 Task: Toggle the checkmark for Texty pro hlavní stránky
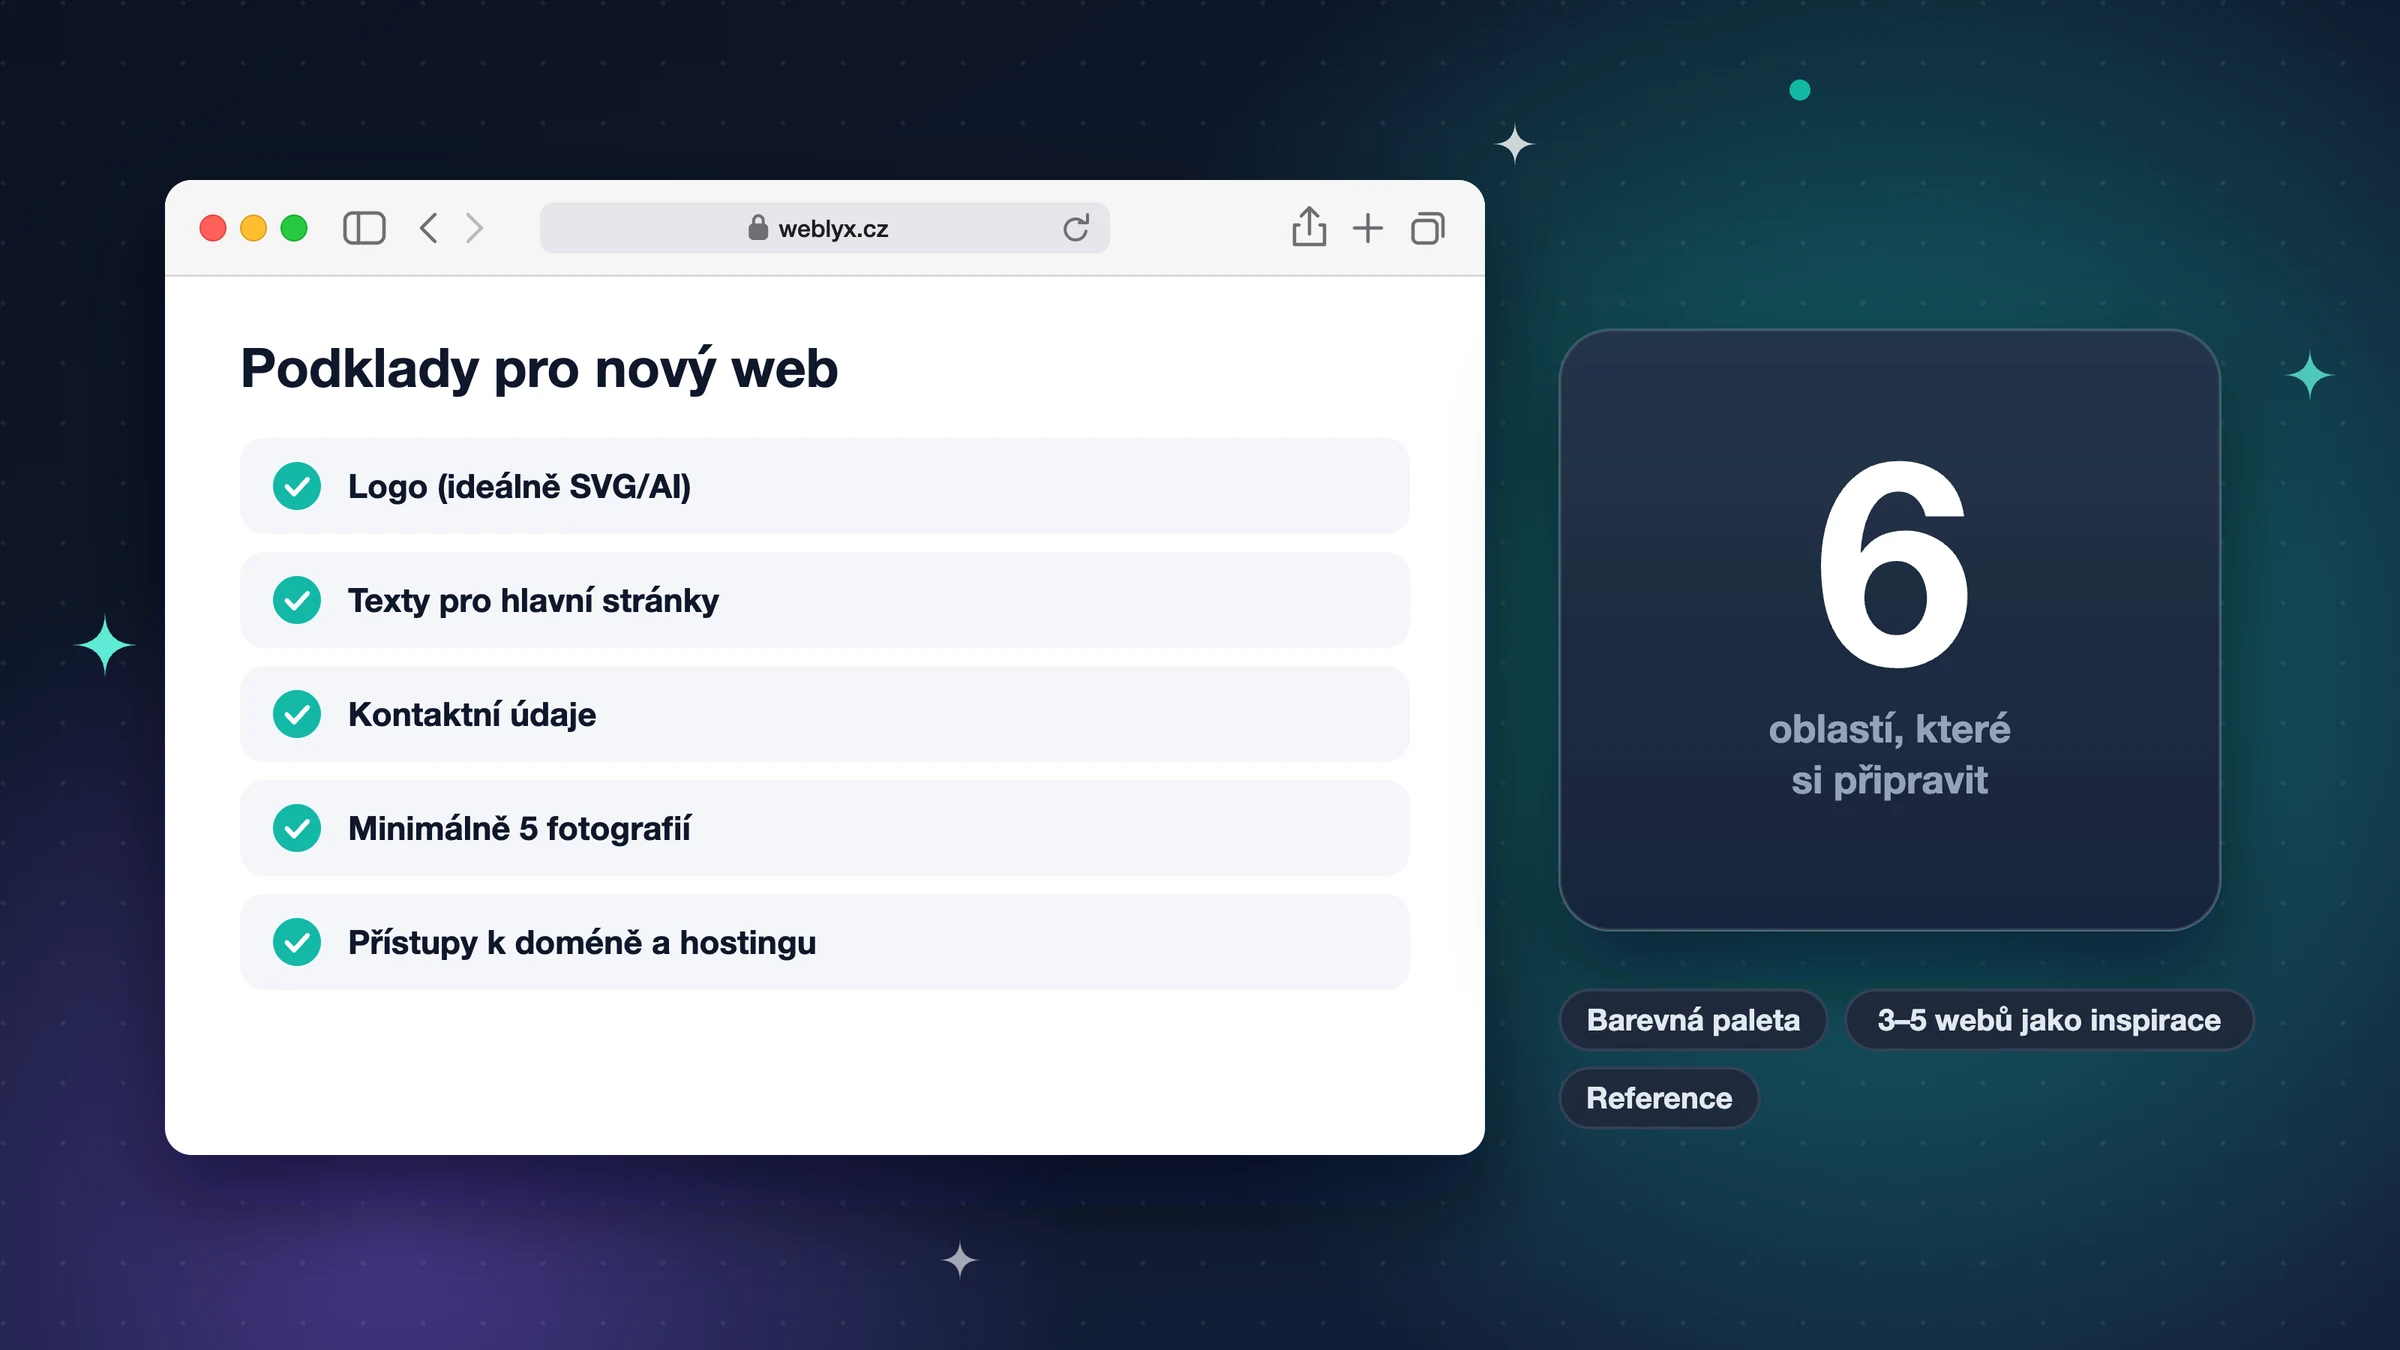297,600
